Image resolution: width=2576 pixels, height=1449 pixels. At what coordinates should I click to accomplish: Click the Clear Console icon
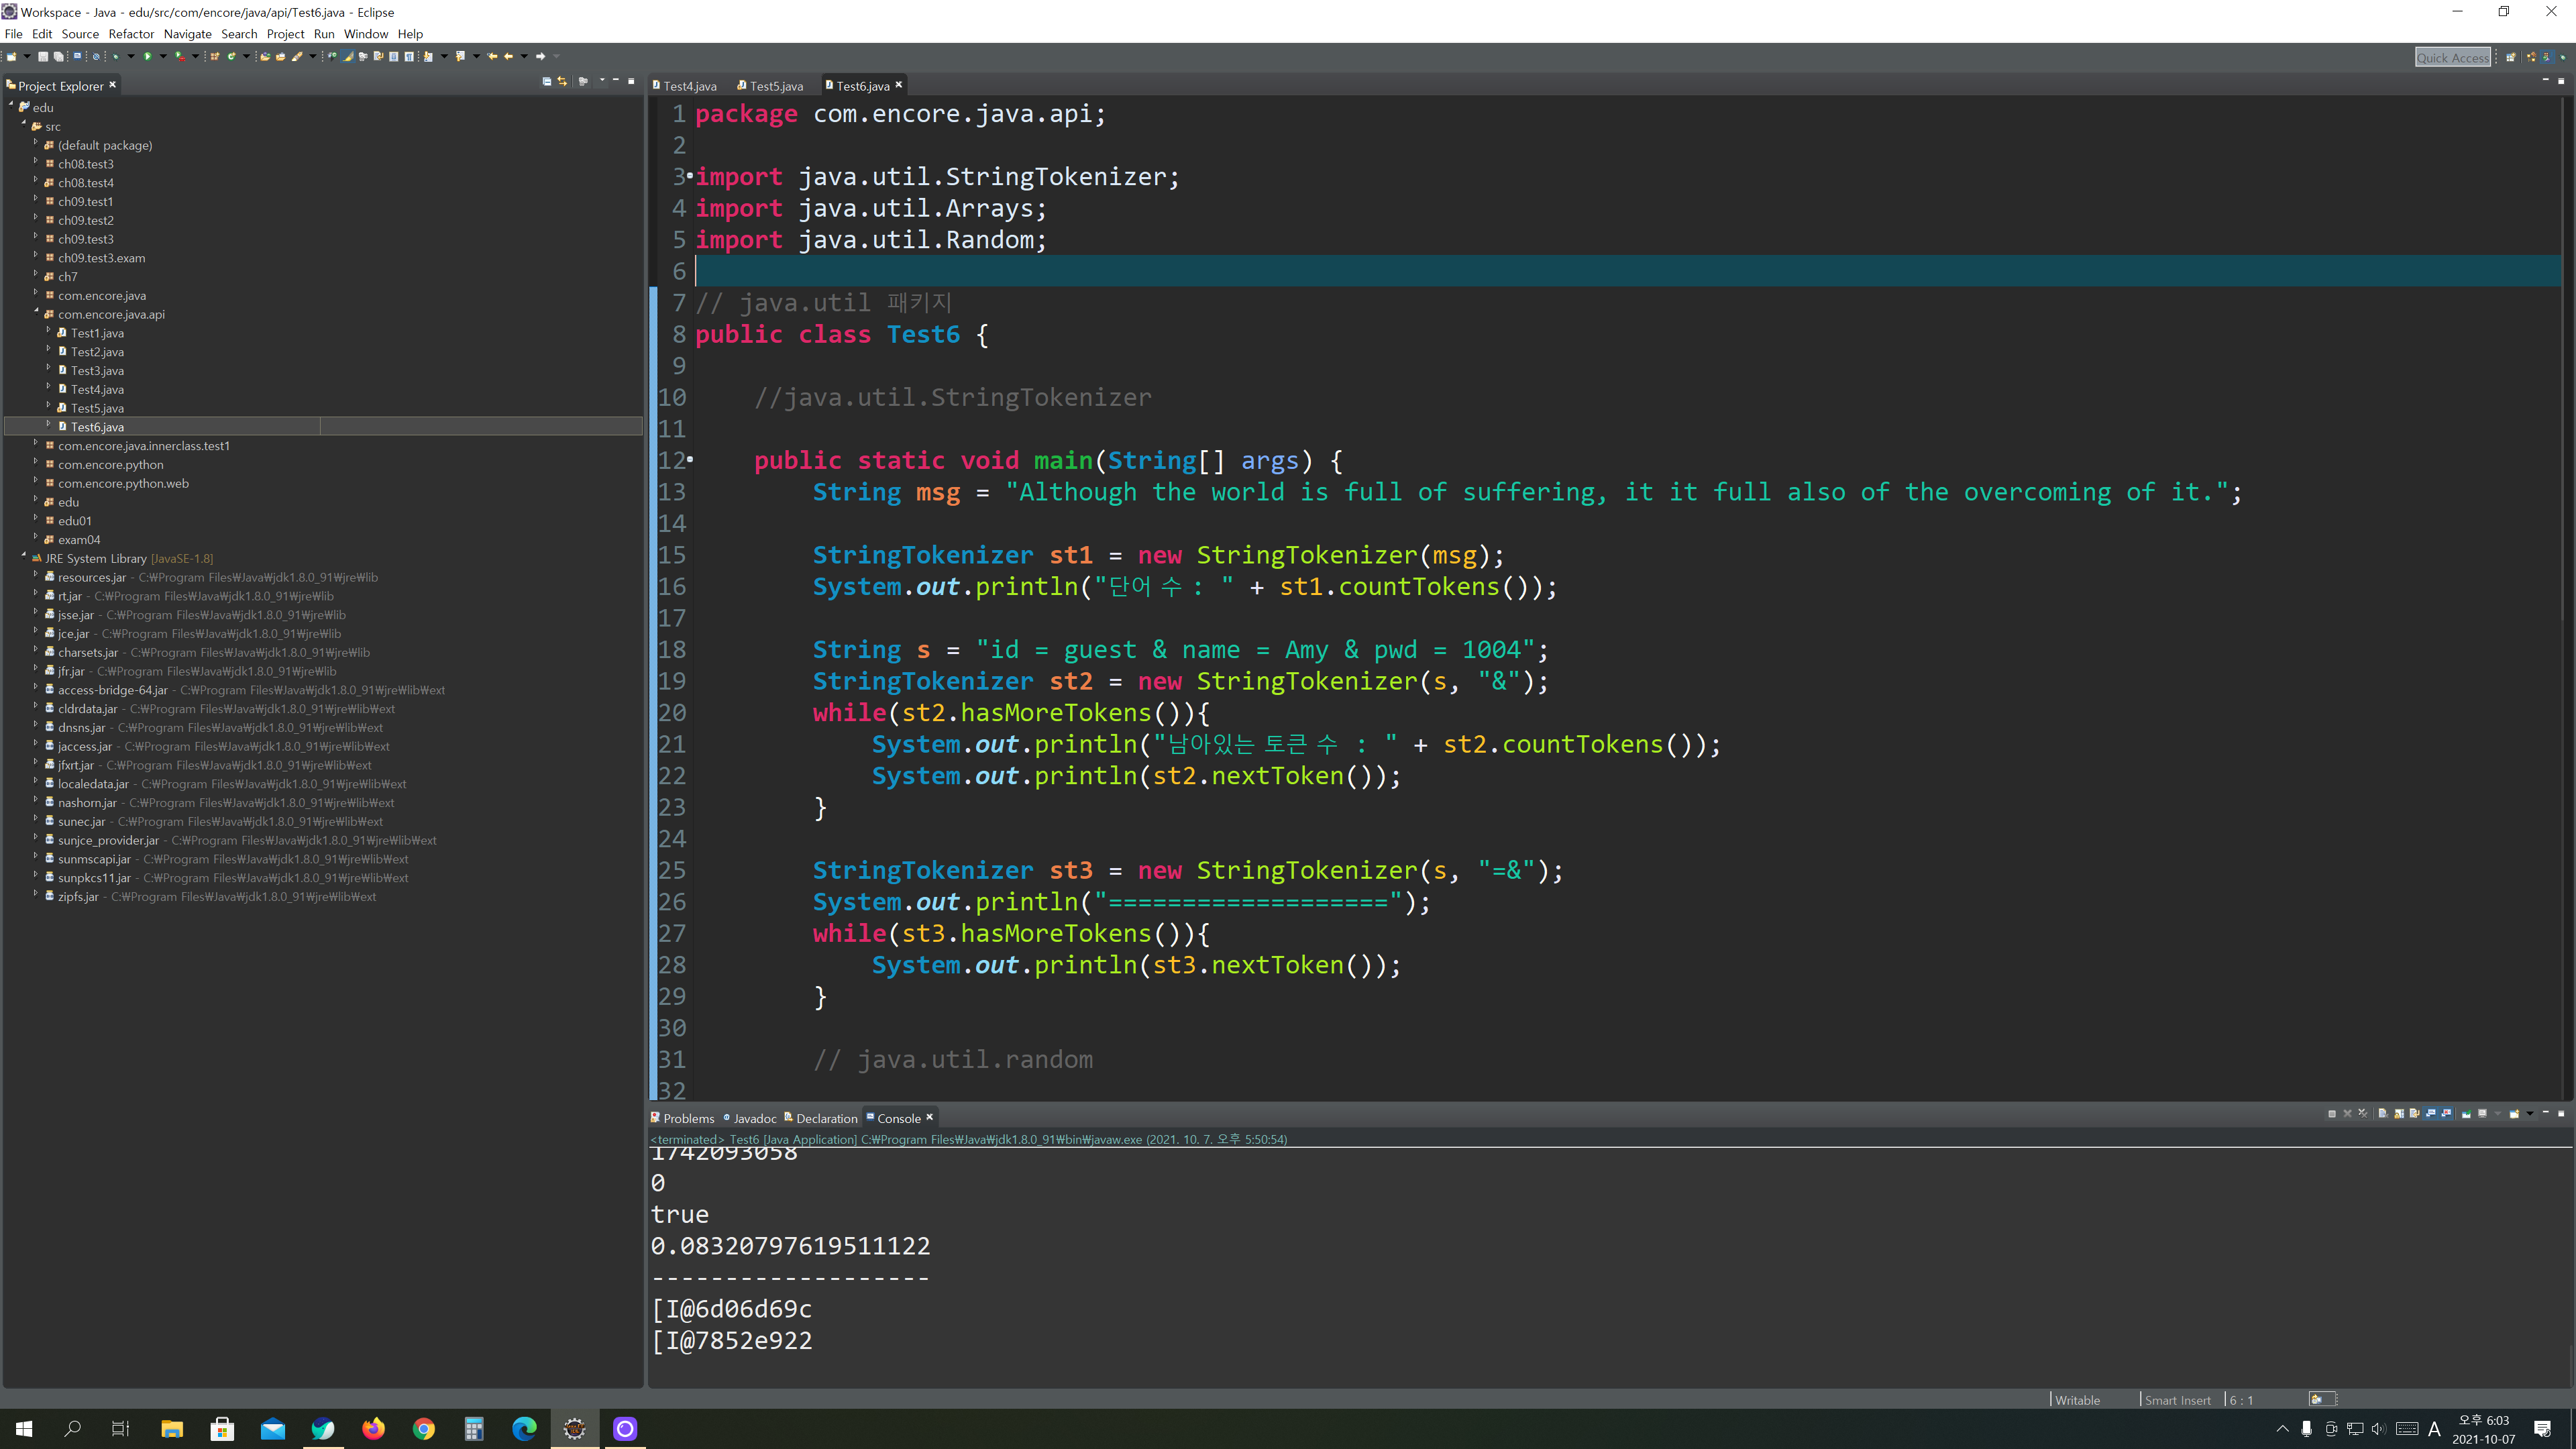(2383, 1113)
